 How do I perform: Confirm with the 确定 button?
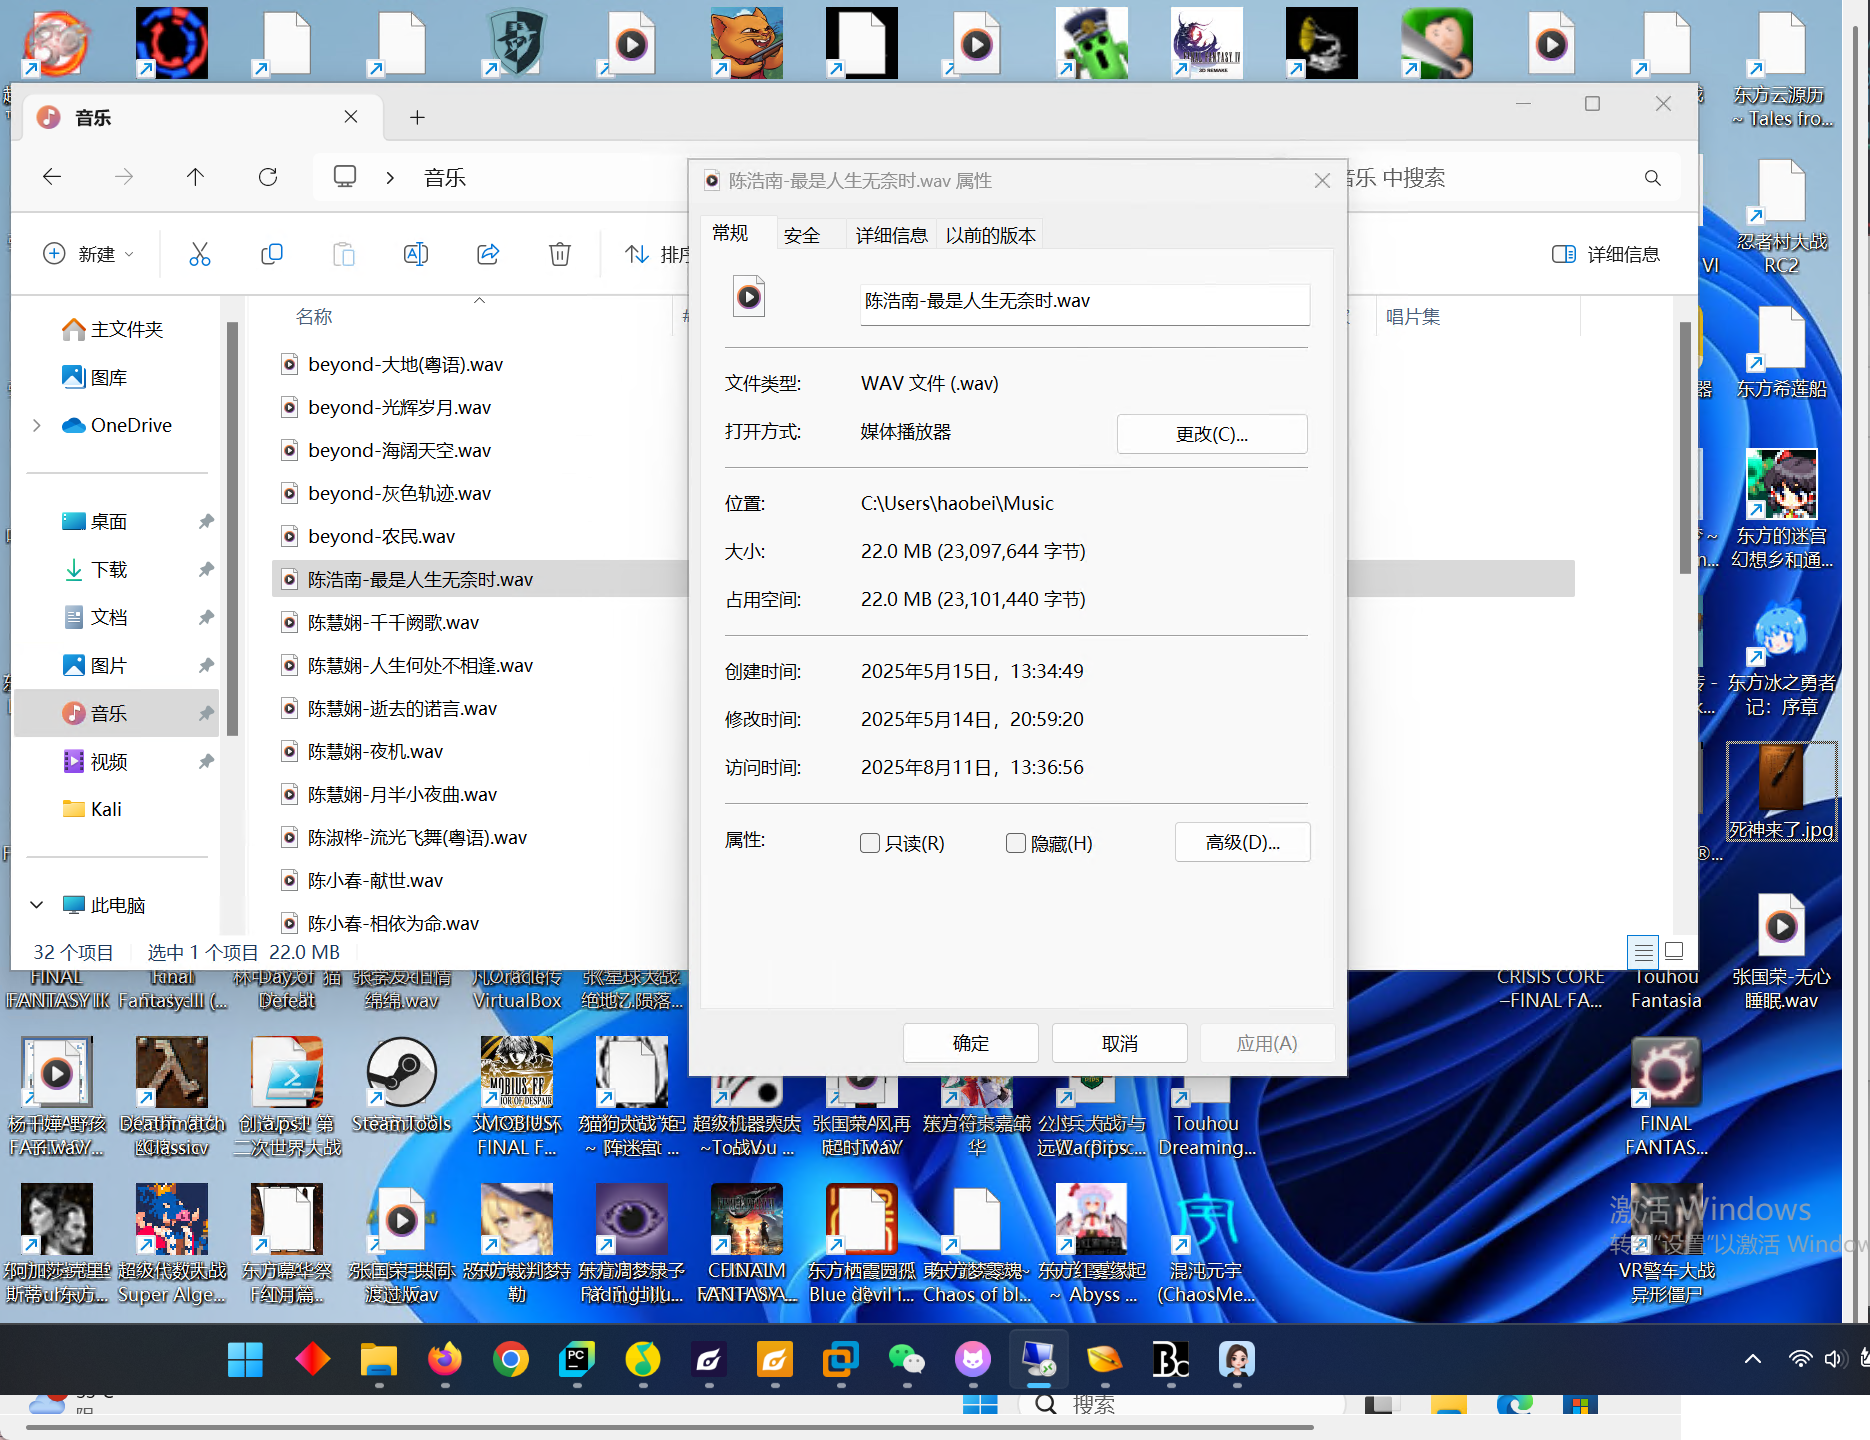[x=971, y=1043]
